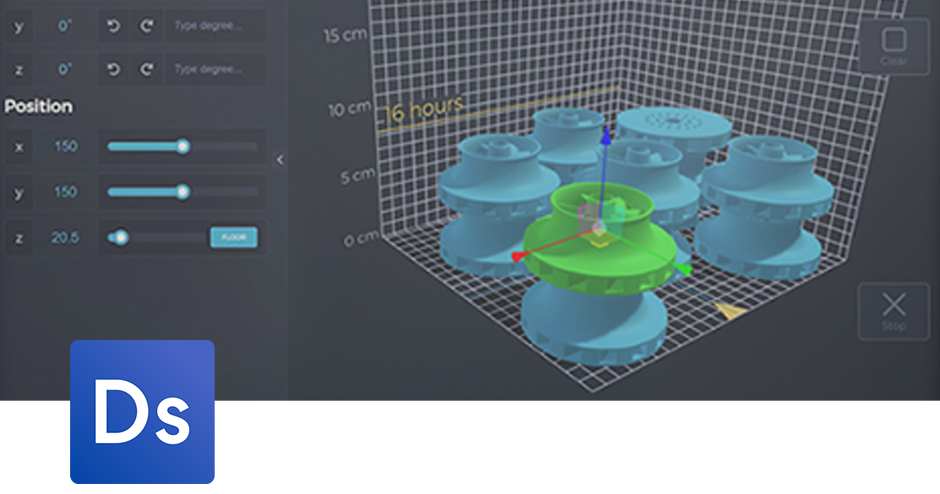Click the Z rotation counter-clockwise arrow
Screen dimensions: 940x494
tap(113, 69)
